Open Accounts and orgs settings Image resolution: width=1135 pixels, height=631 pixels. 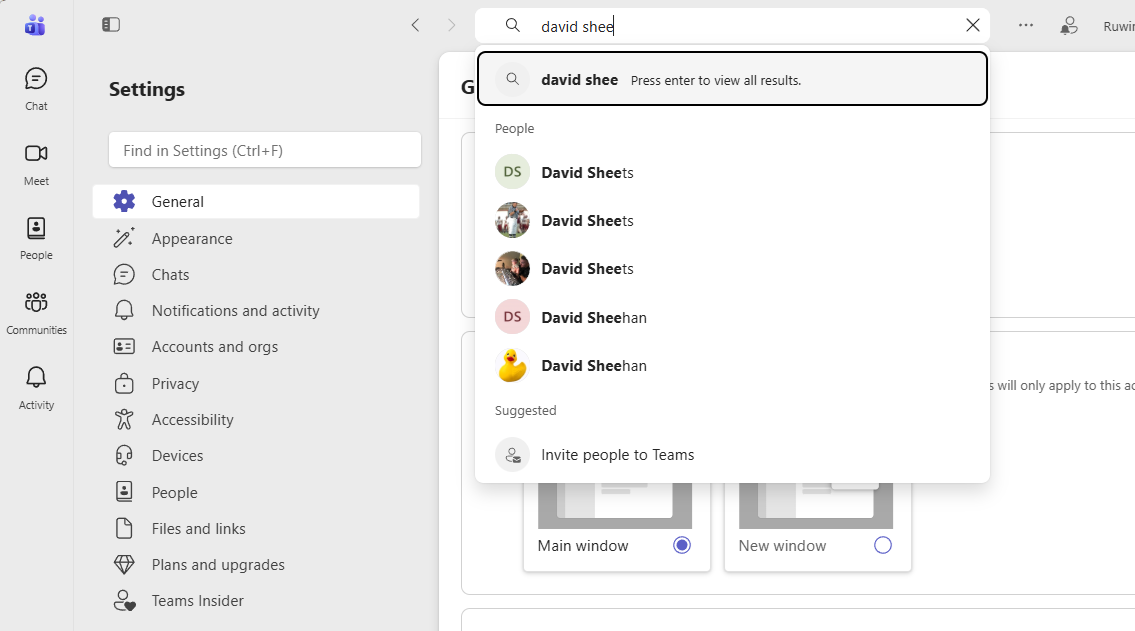pyautogui.click(x=256, y=347)
